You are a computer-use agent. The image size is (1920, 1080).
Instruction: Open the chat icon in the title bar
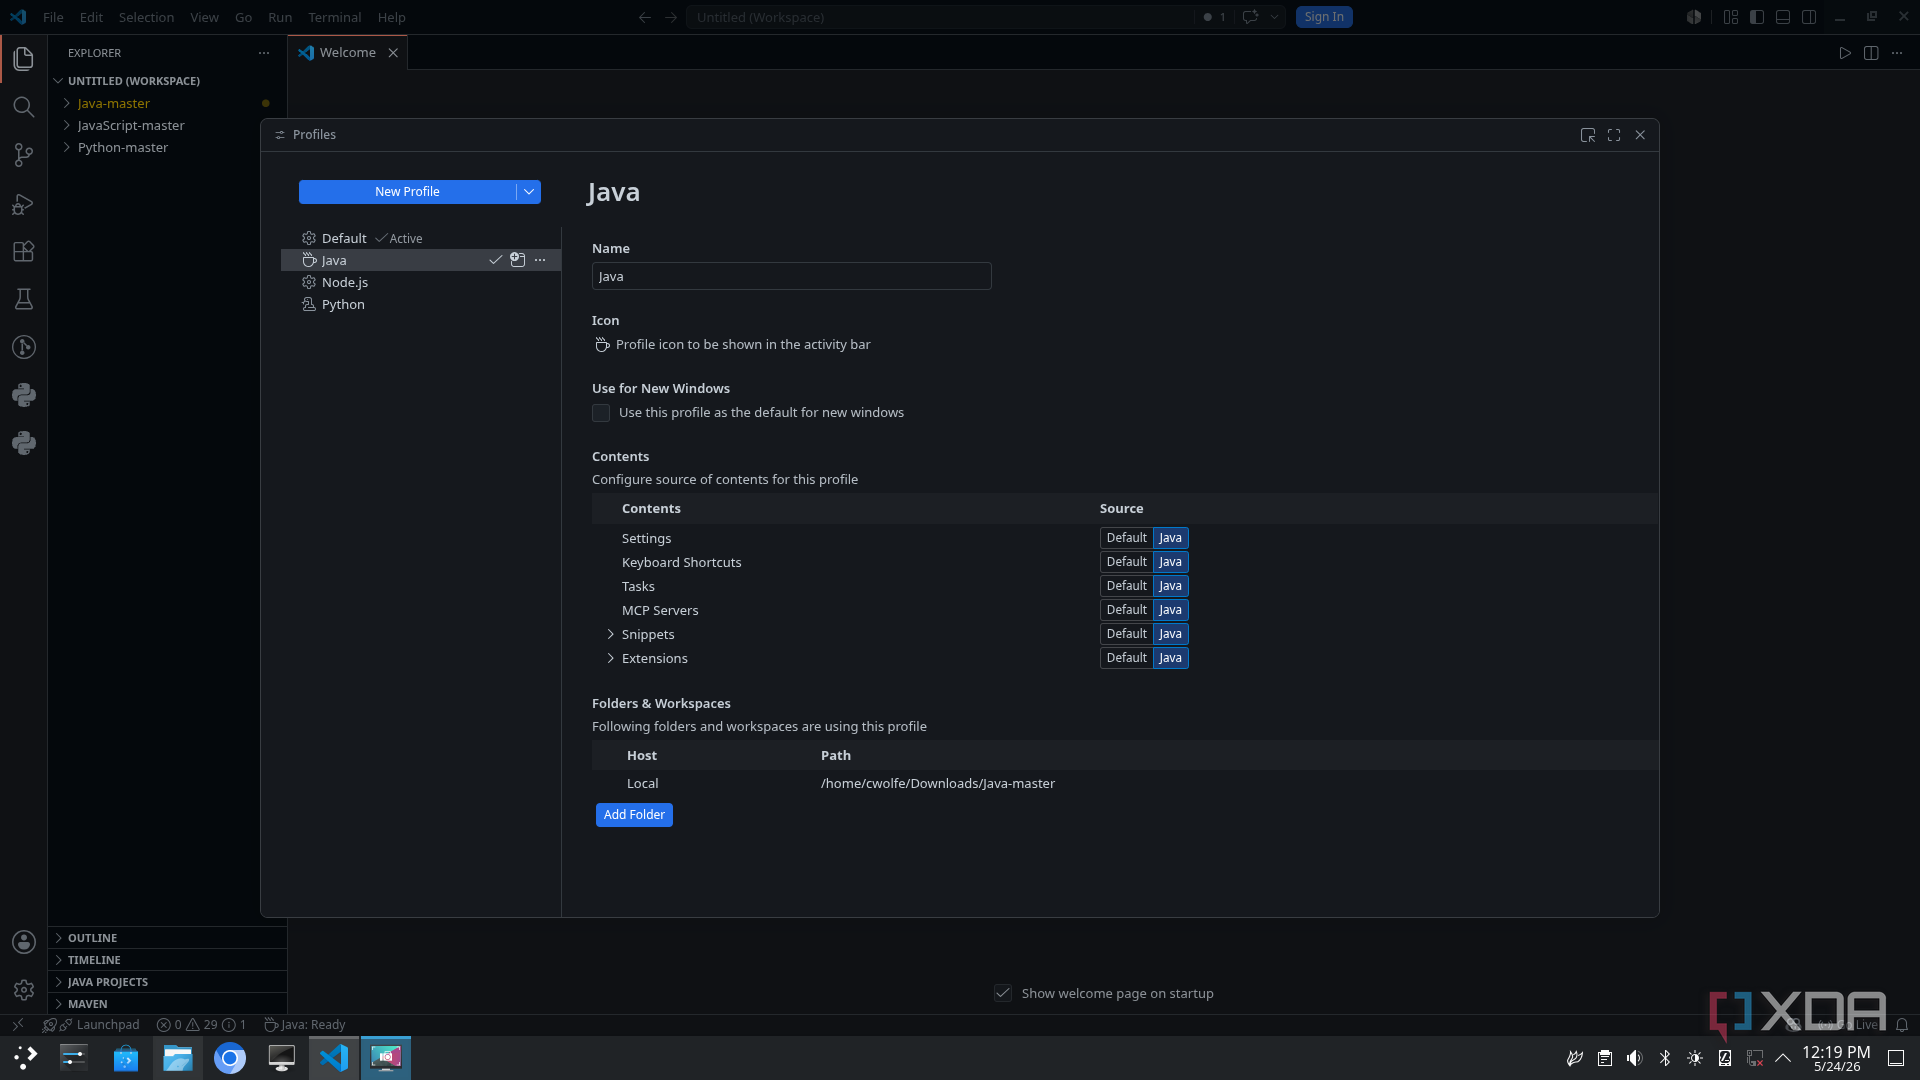1250,17
